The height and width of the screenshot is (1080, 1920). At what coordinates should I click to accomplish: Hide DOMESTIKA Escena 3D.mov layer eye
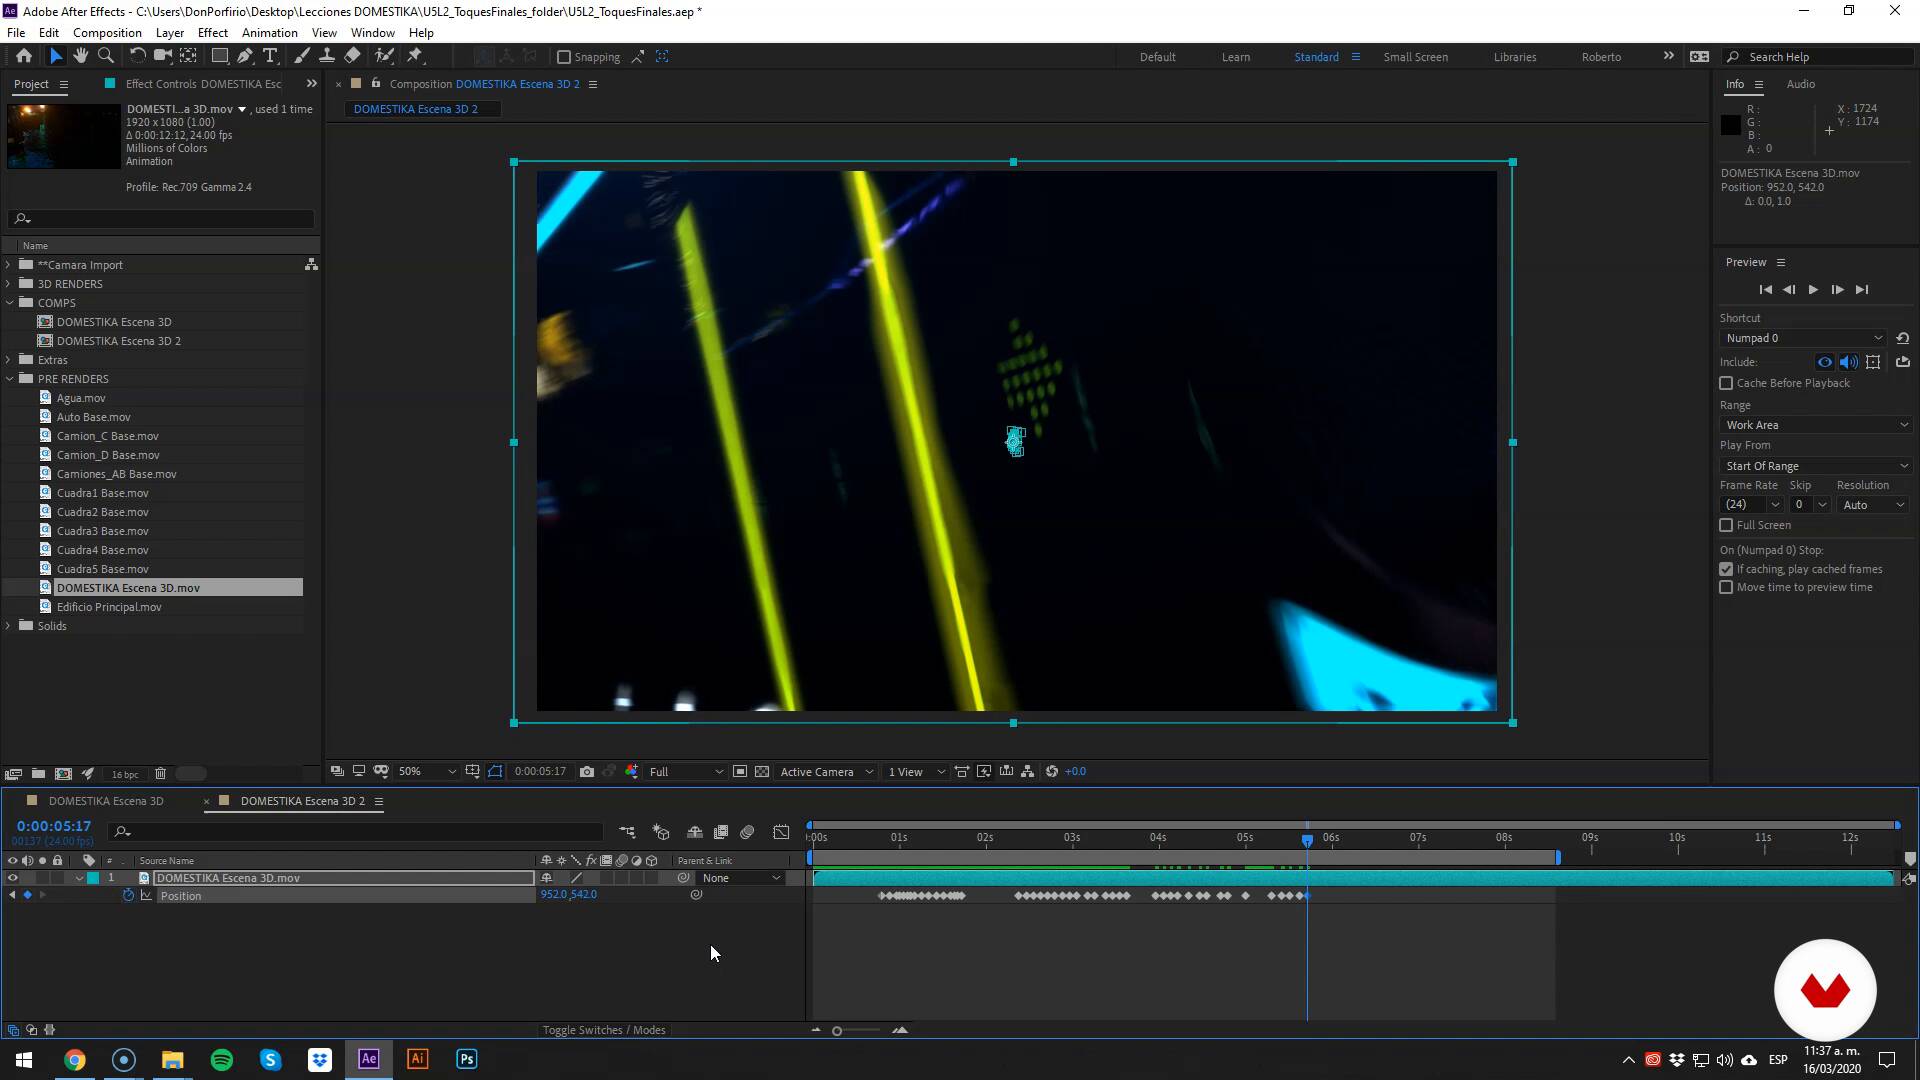(13, 879)
